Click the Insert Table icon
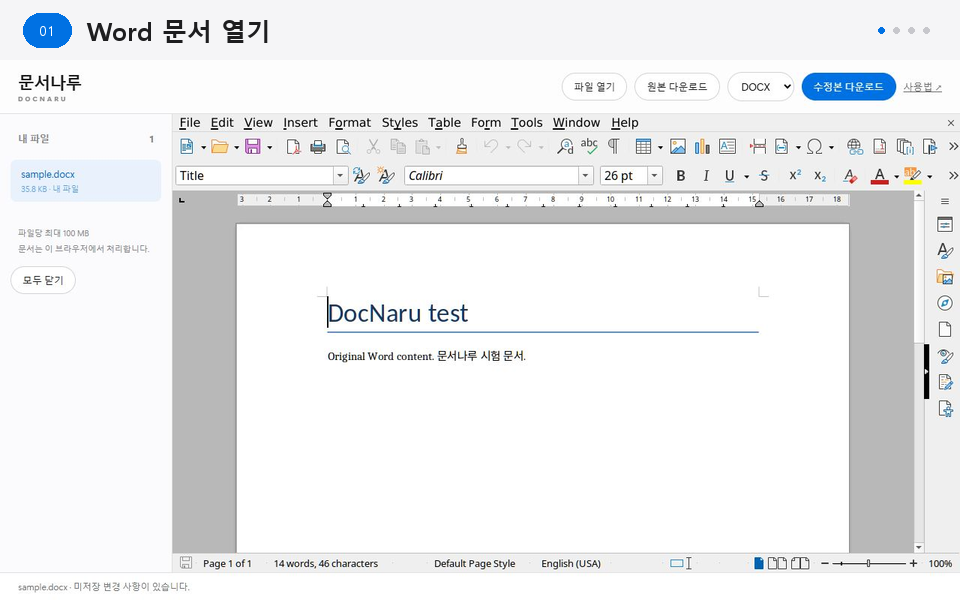This screenshot has height=600, width=960. click(643, 146)
